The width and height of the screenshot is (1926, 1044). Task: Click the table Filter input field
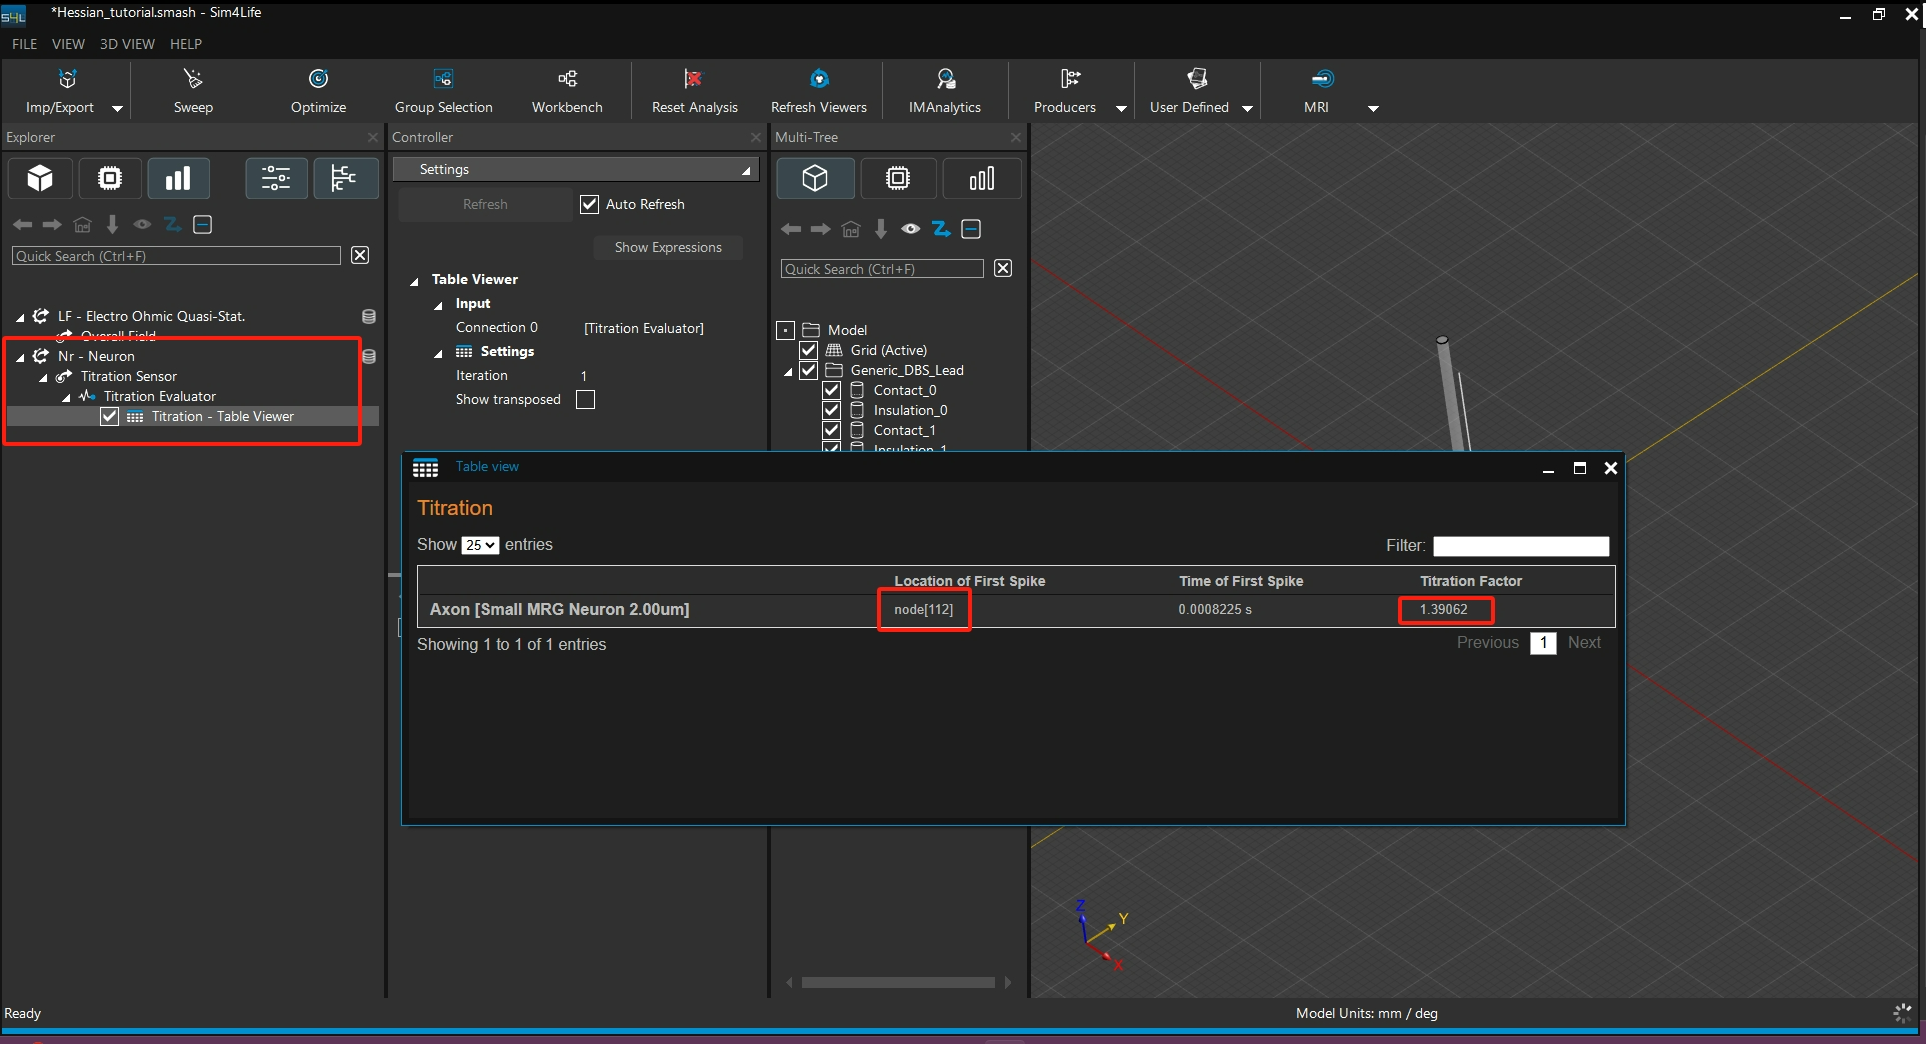click(1520, 546)
